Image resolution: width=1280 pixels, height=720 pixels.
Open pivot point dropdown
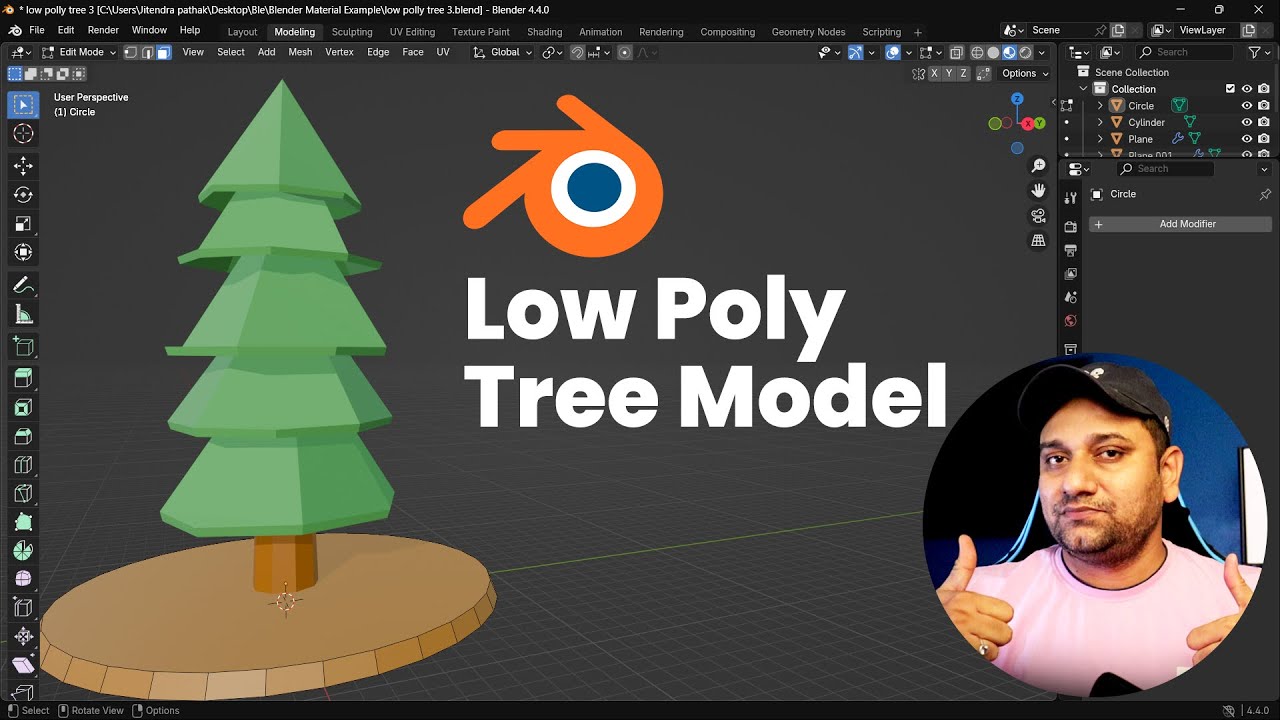(553, 52)
